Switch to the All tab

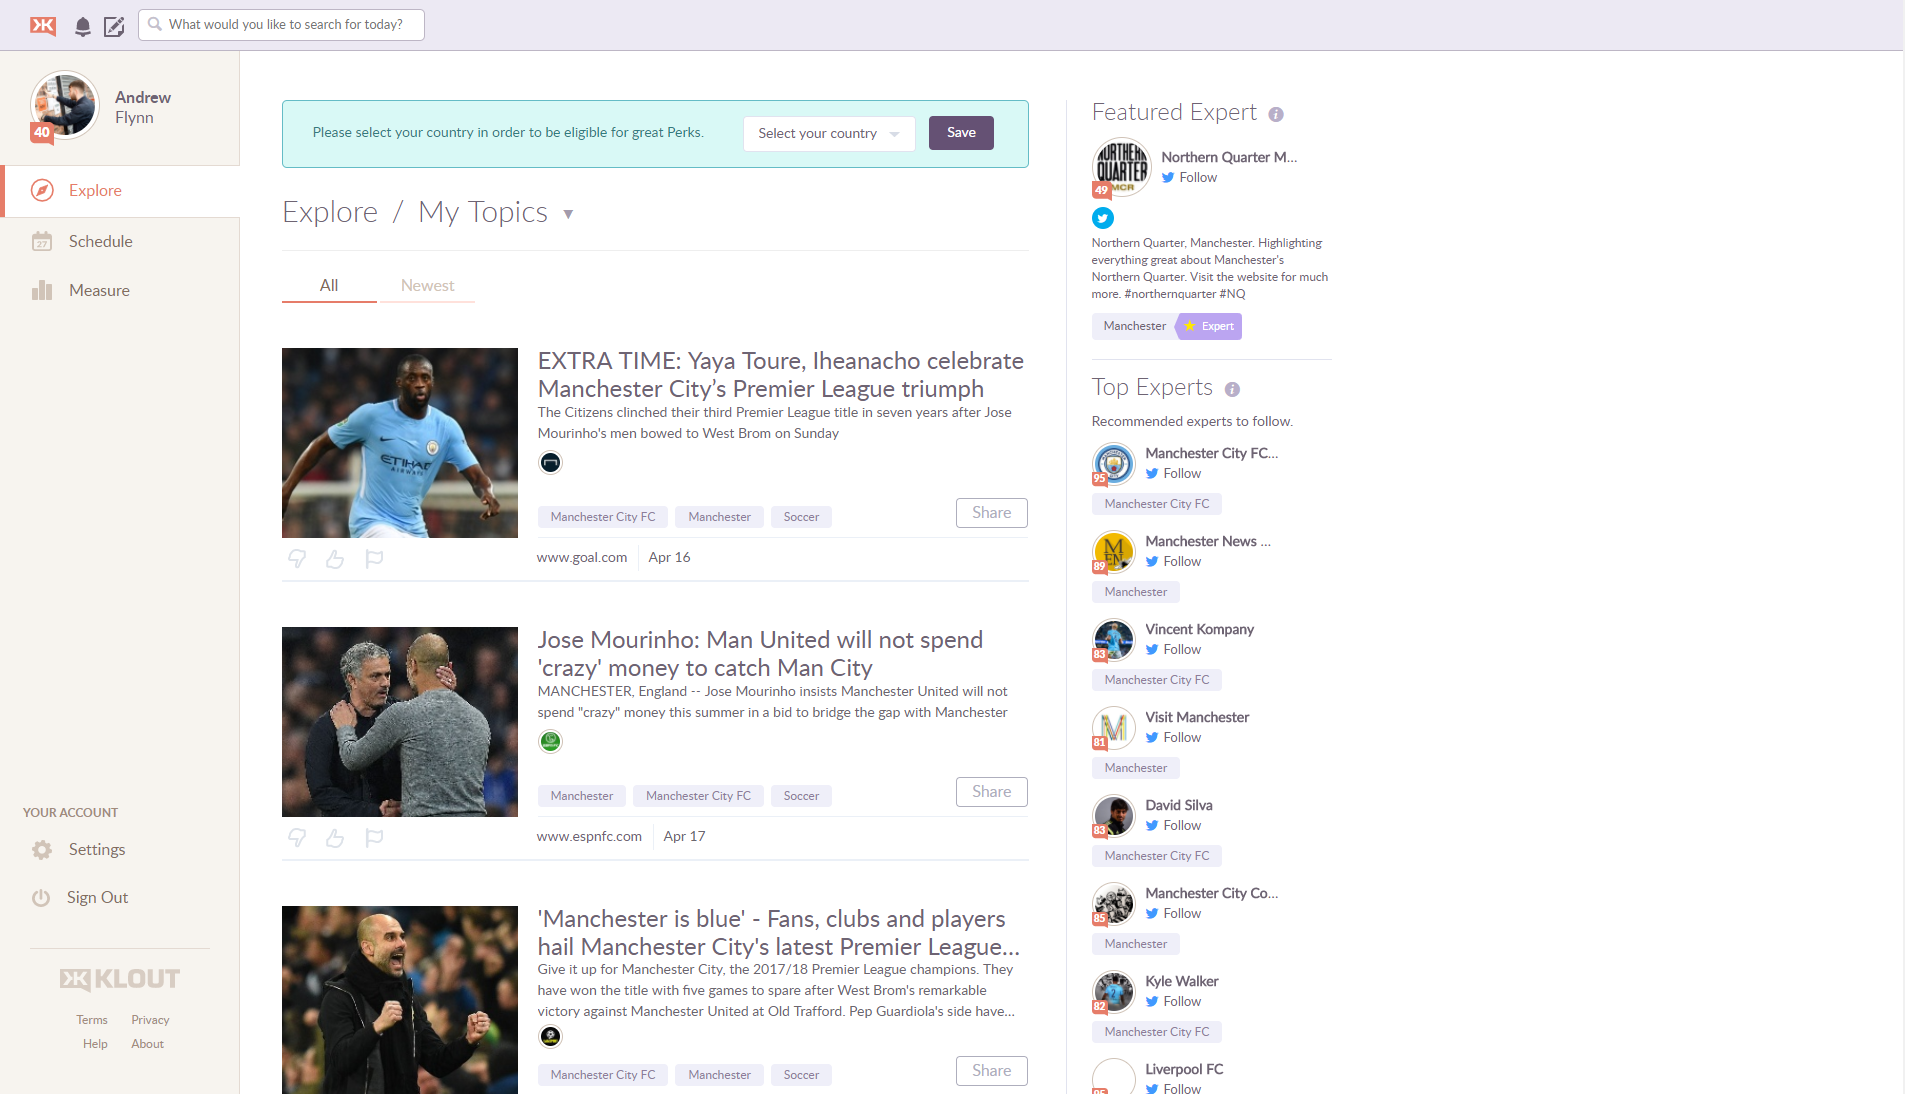pyautogui.click(x=329, y=285)
